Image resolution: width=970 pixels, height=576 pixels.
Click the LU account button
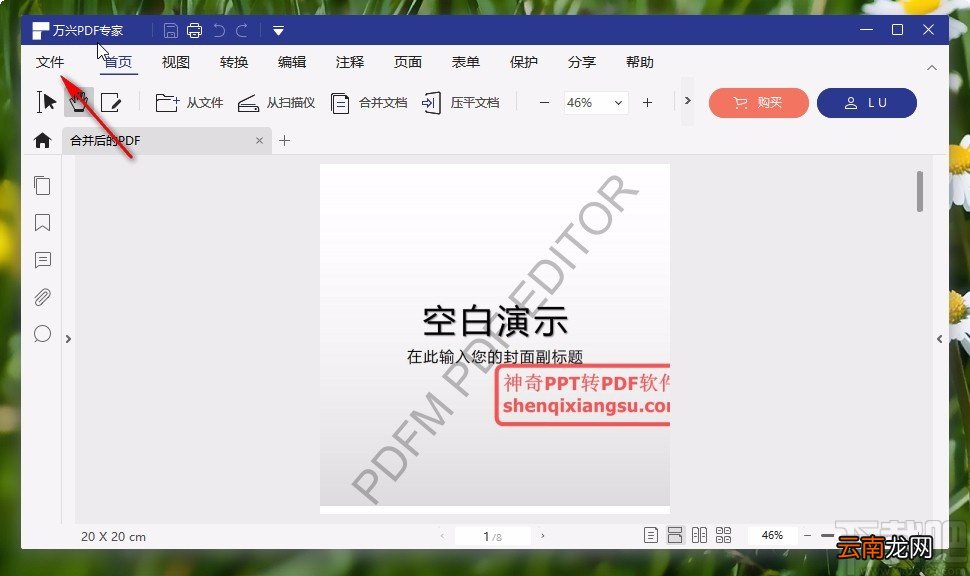(x=867, y=103)
